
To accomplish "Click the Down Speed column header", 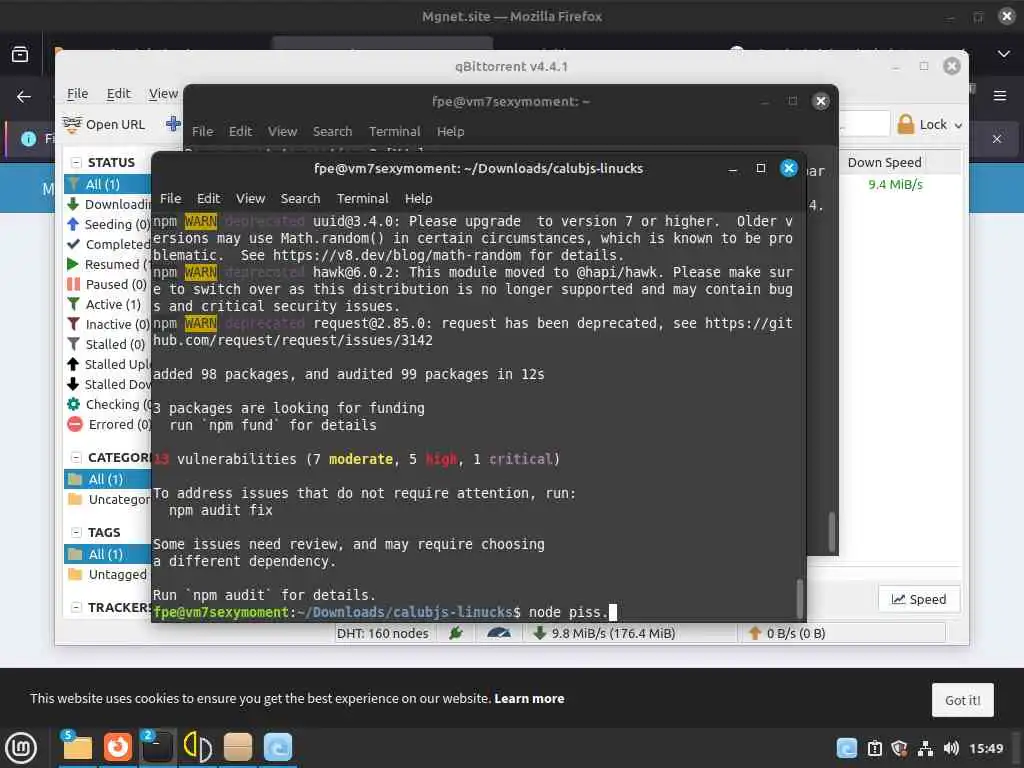I will point(884,163).
